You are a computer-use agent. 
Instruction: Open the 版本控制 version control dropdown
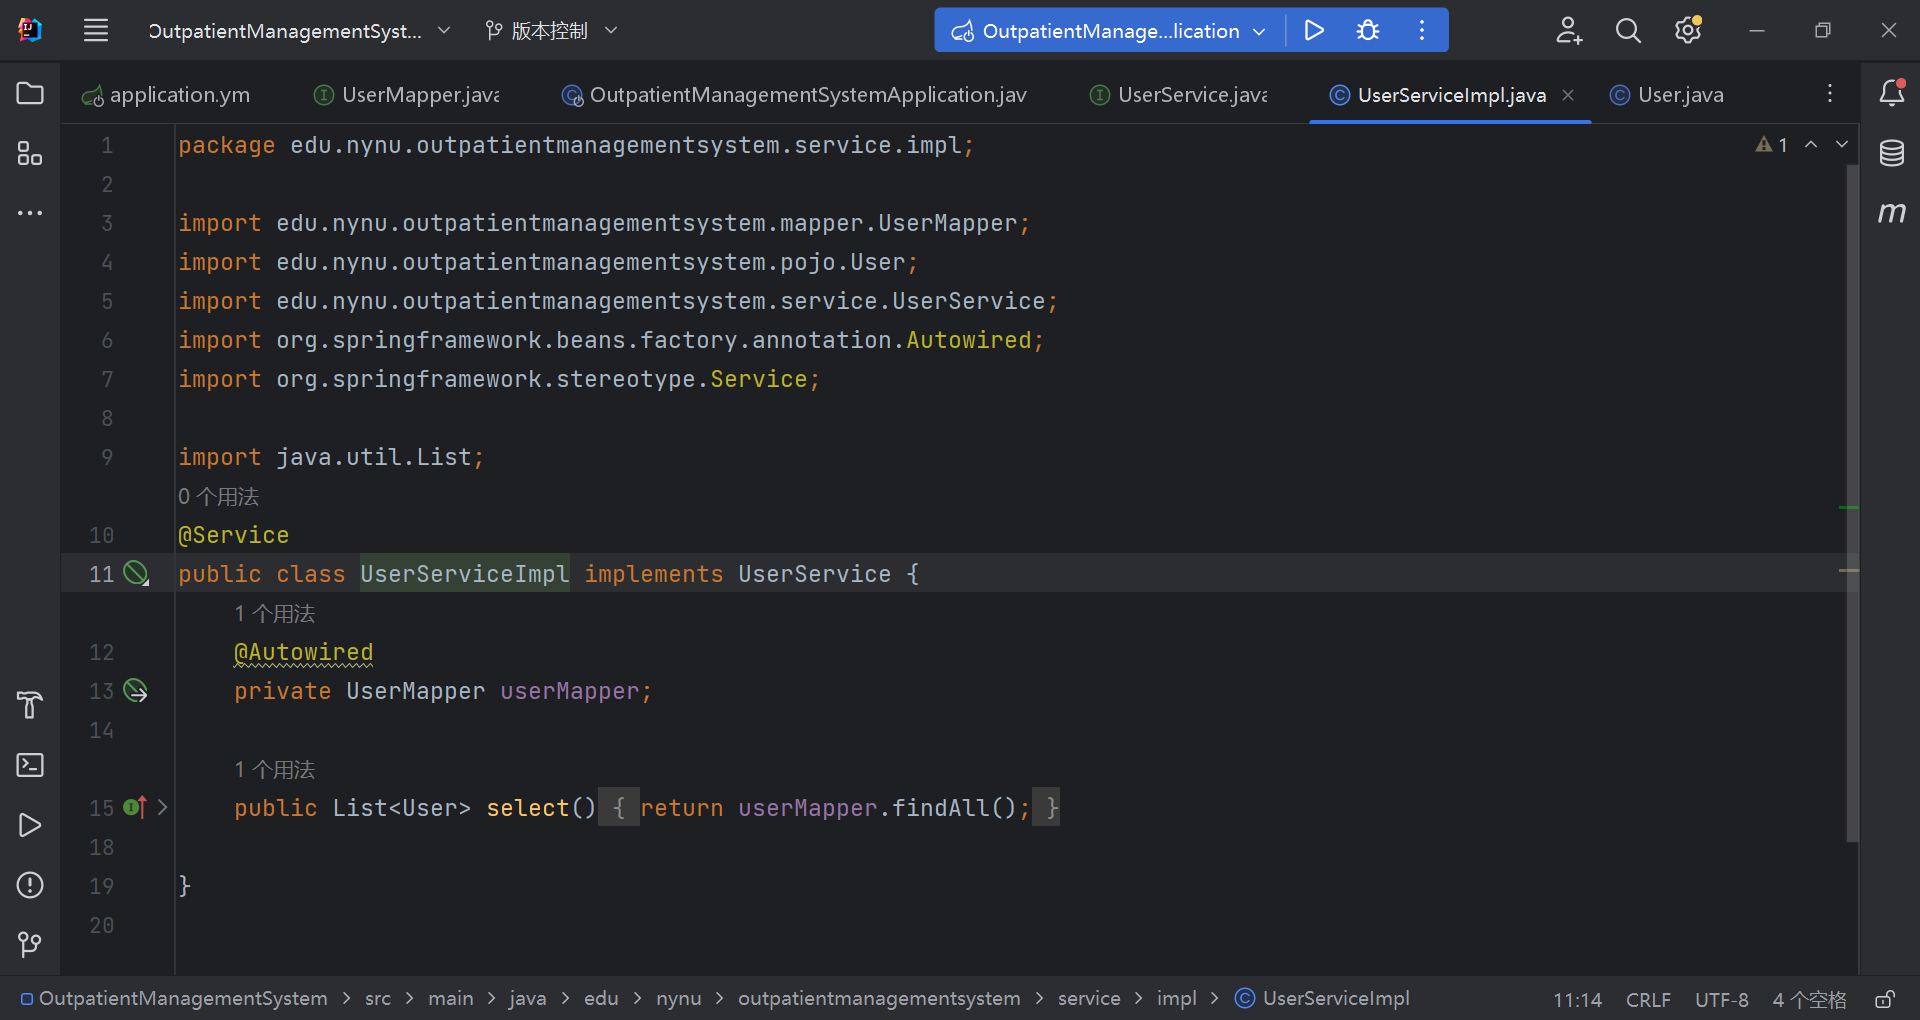point(551,31)
